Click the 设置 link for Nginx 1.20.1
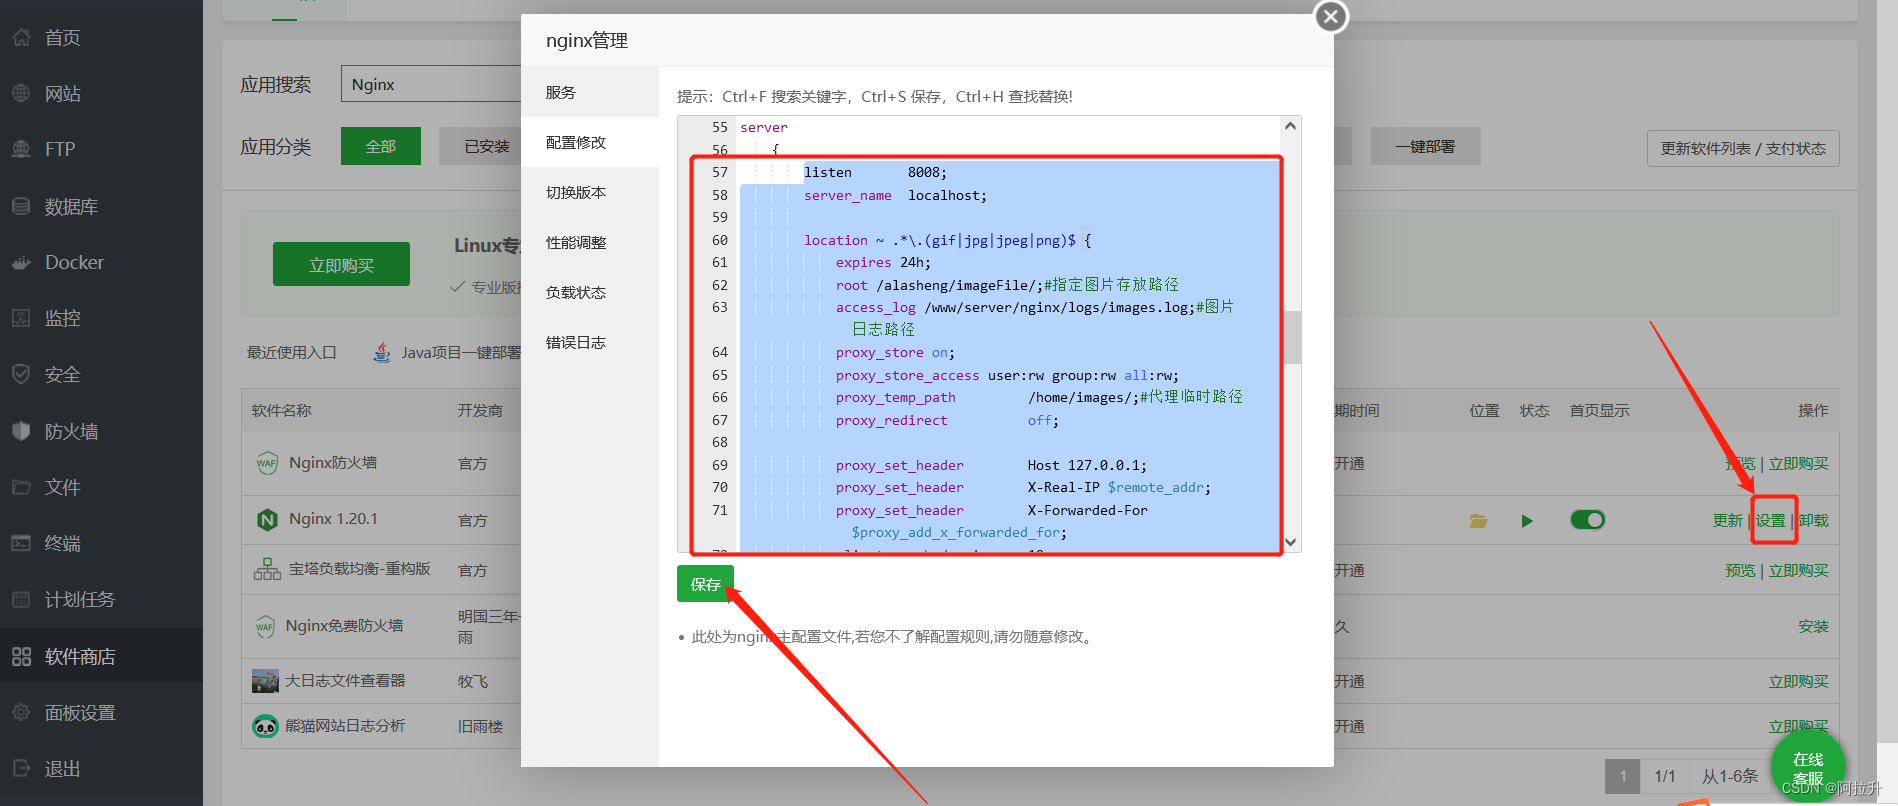The width and height of the screenshot is (1898, 806). (1771, 520)
